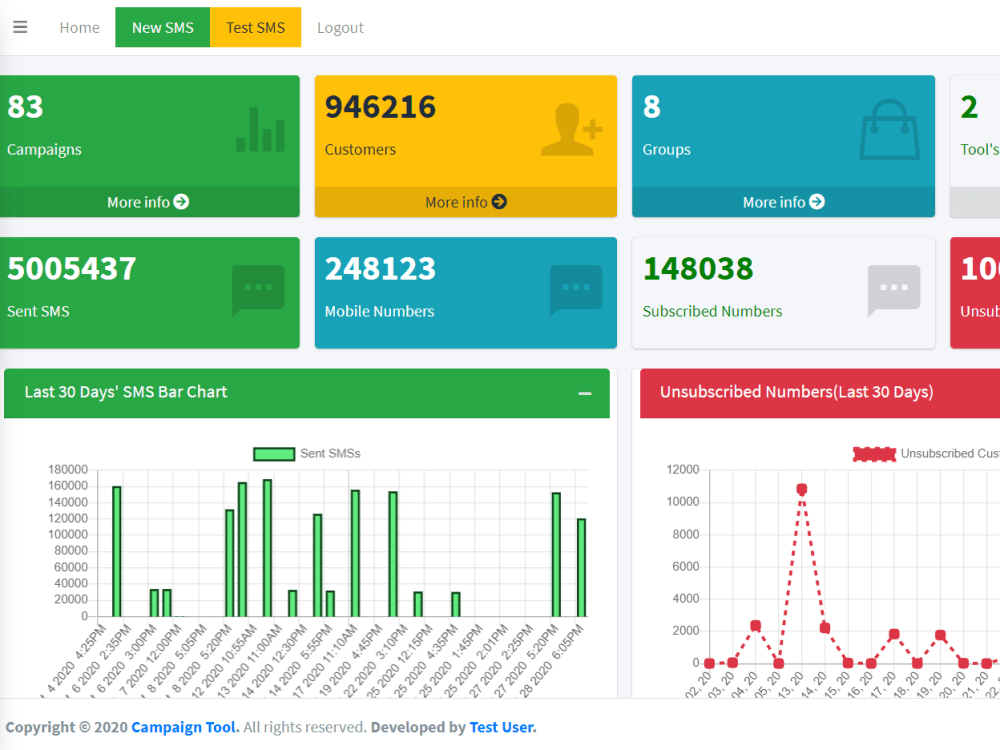Click Logout in the navbar
Image resolution: width=1000 pixels, height=750 pixels.
(x=340, y=27)
